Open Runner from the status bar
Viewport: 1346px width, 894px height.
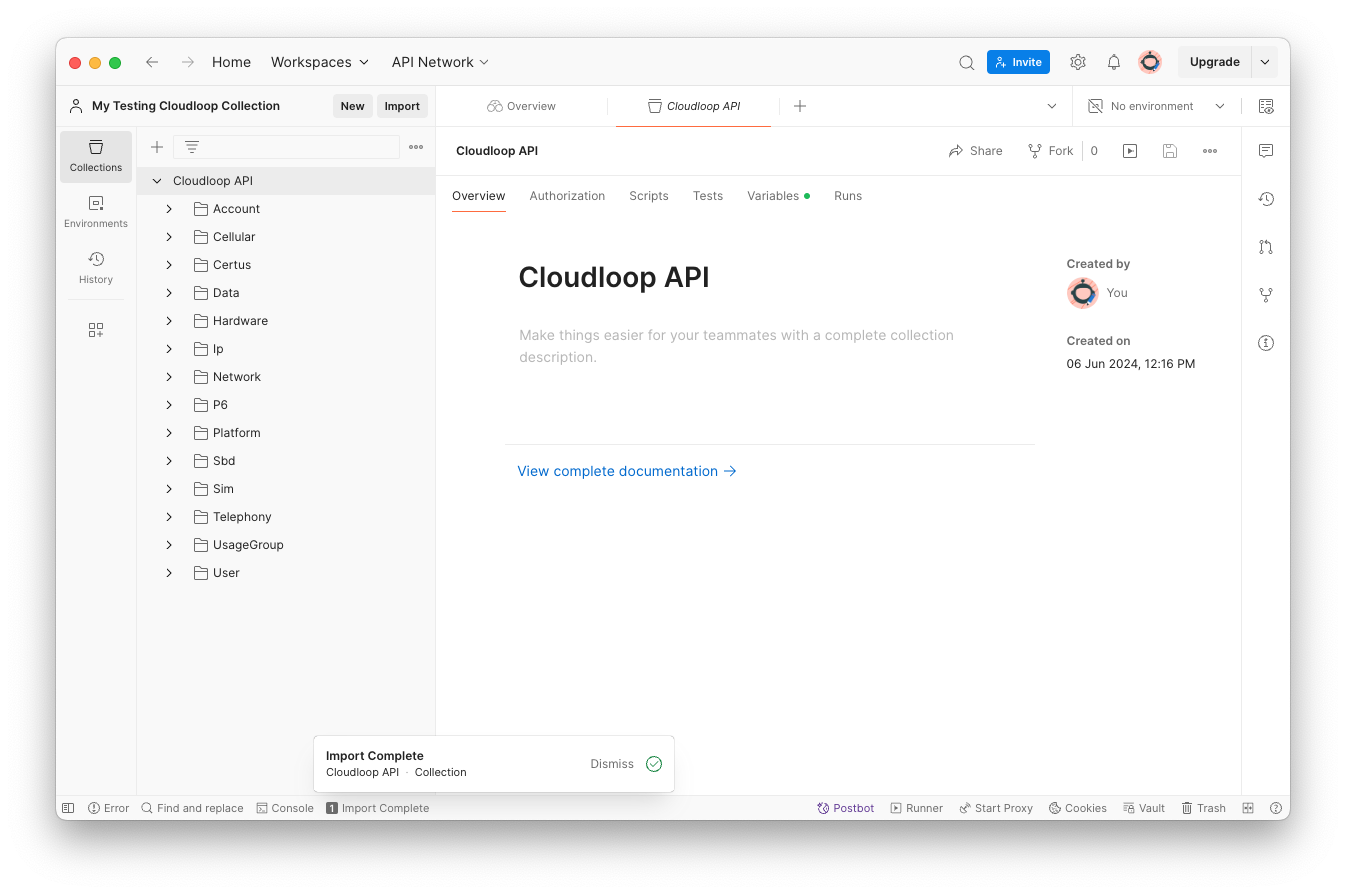(916, 808)
